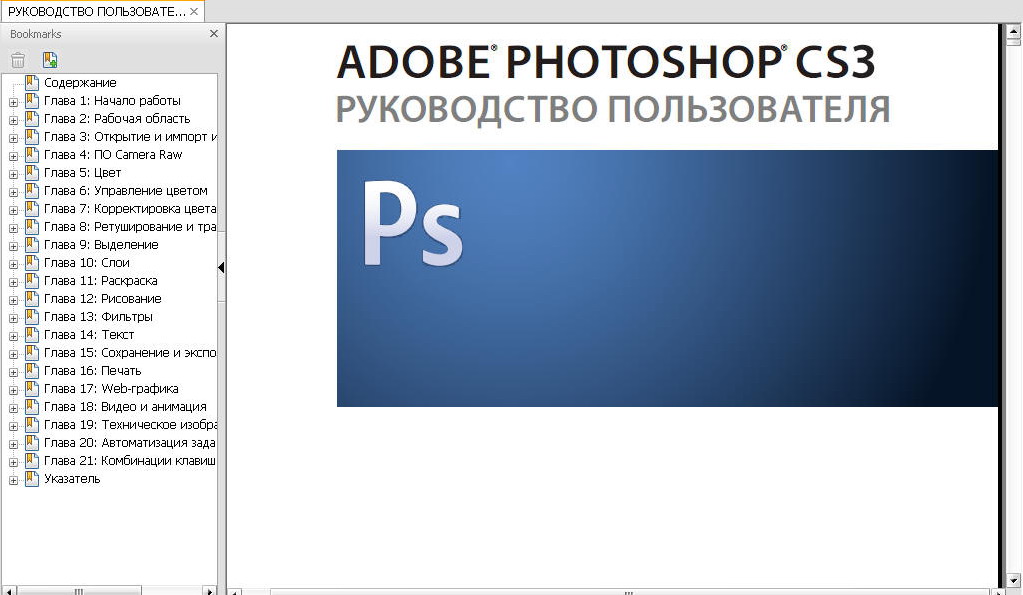
Task: Close the Bookmarks panel
Action: point(213,33)
